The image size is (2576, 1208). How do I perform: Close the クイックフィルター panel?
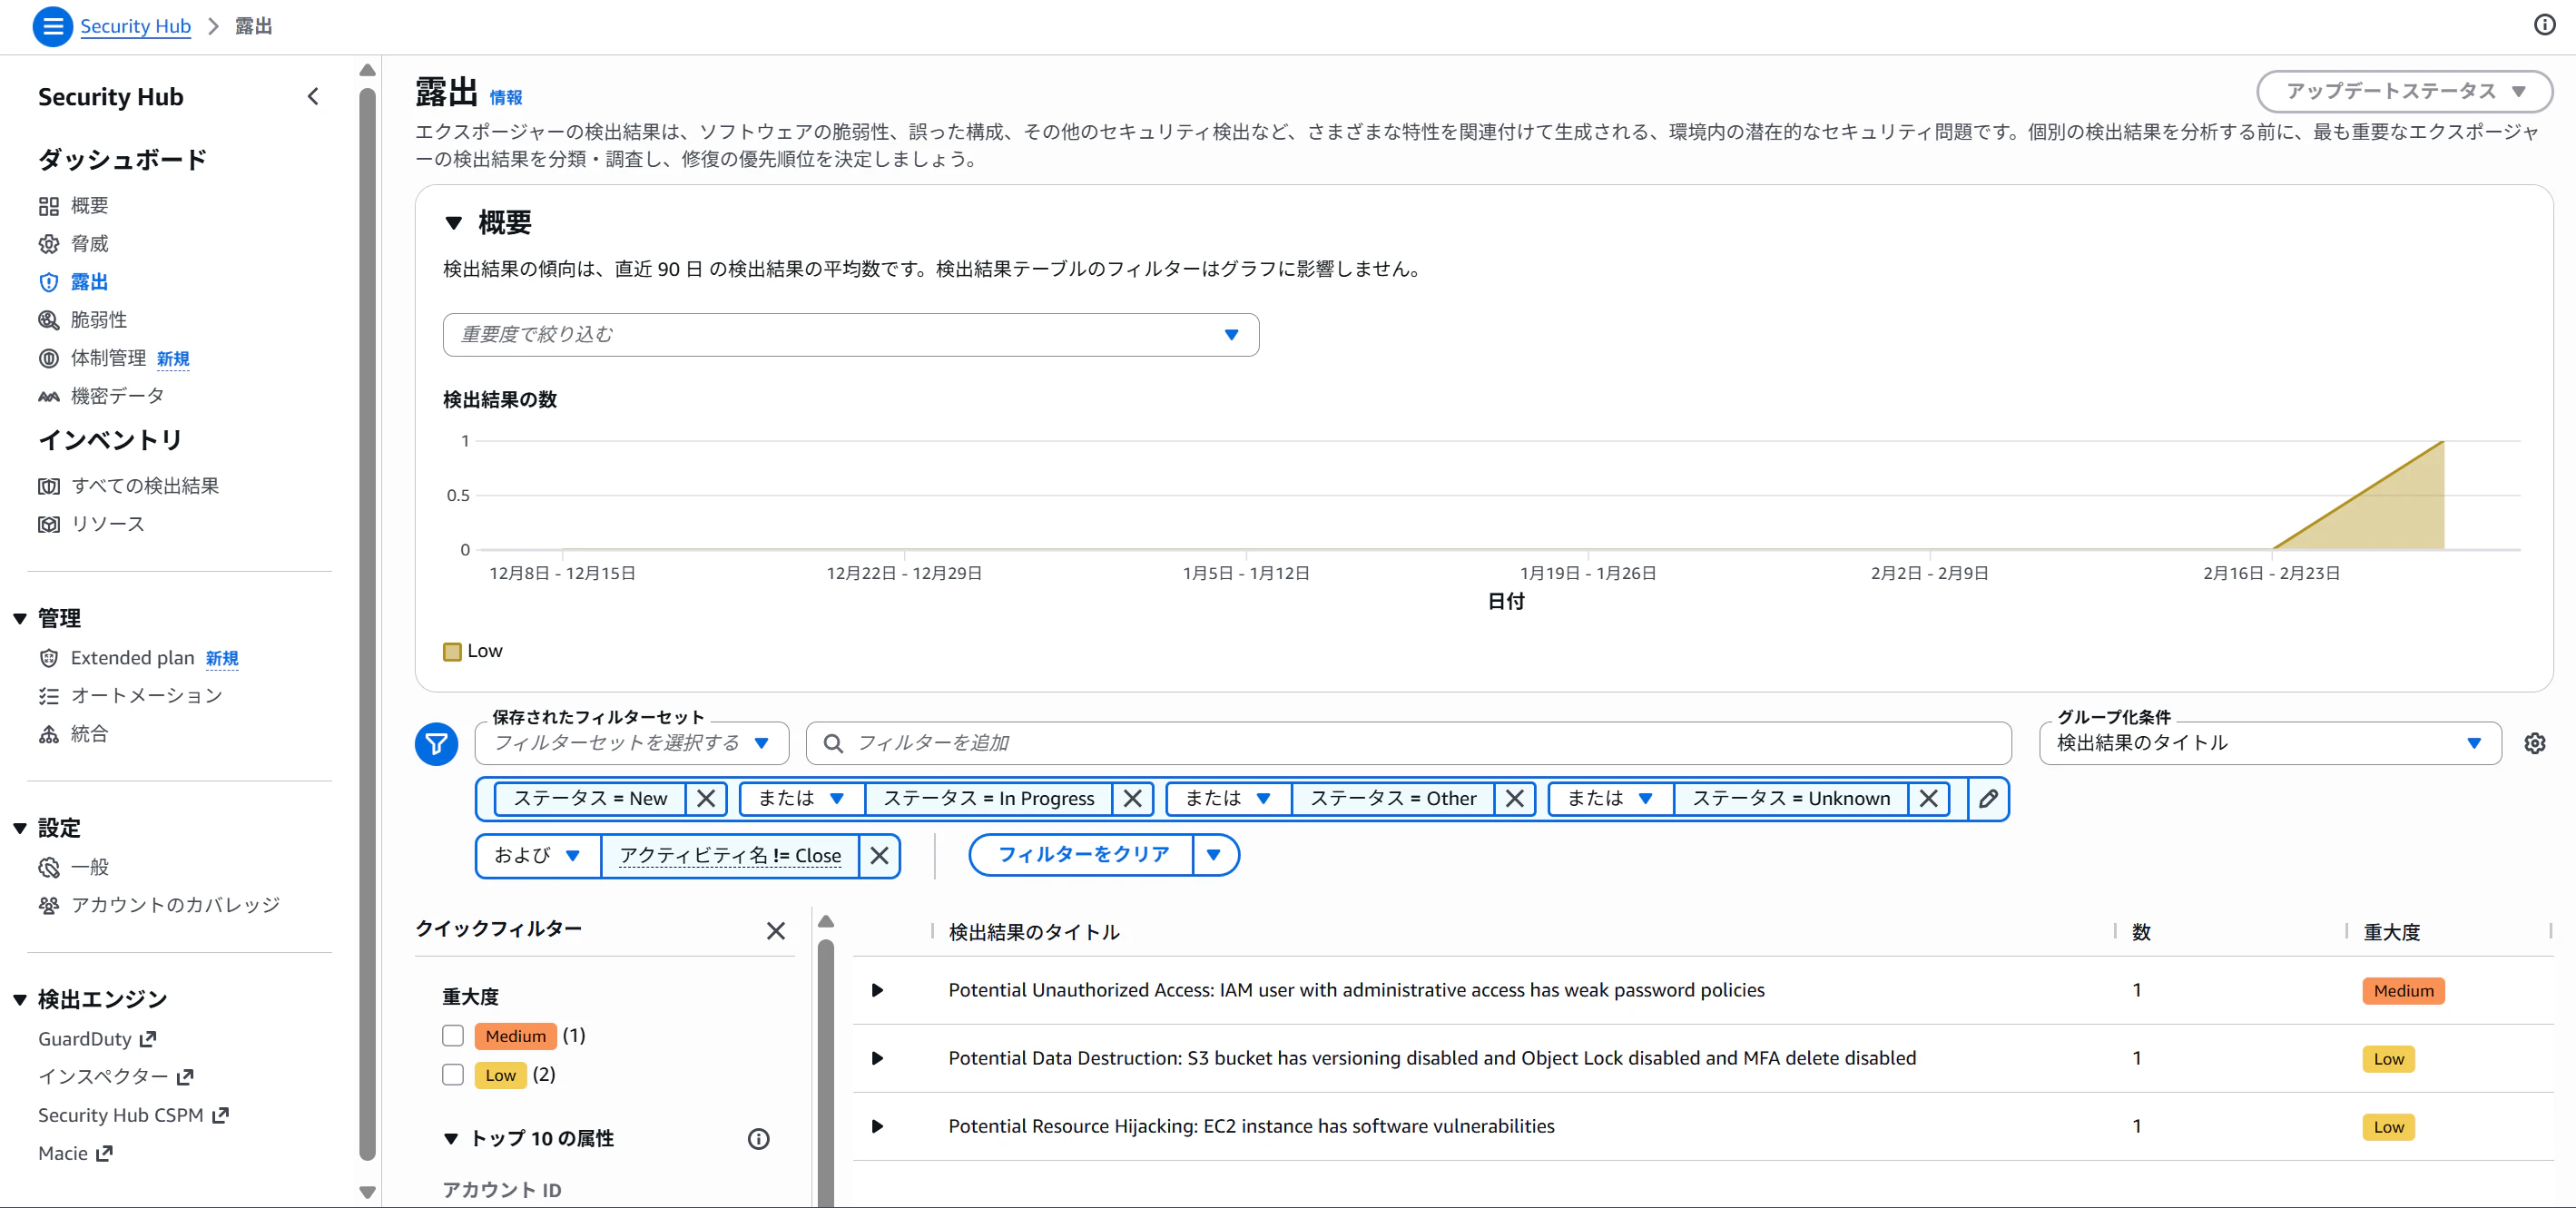(775, 930)
